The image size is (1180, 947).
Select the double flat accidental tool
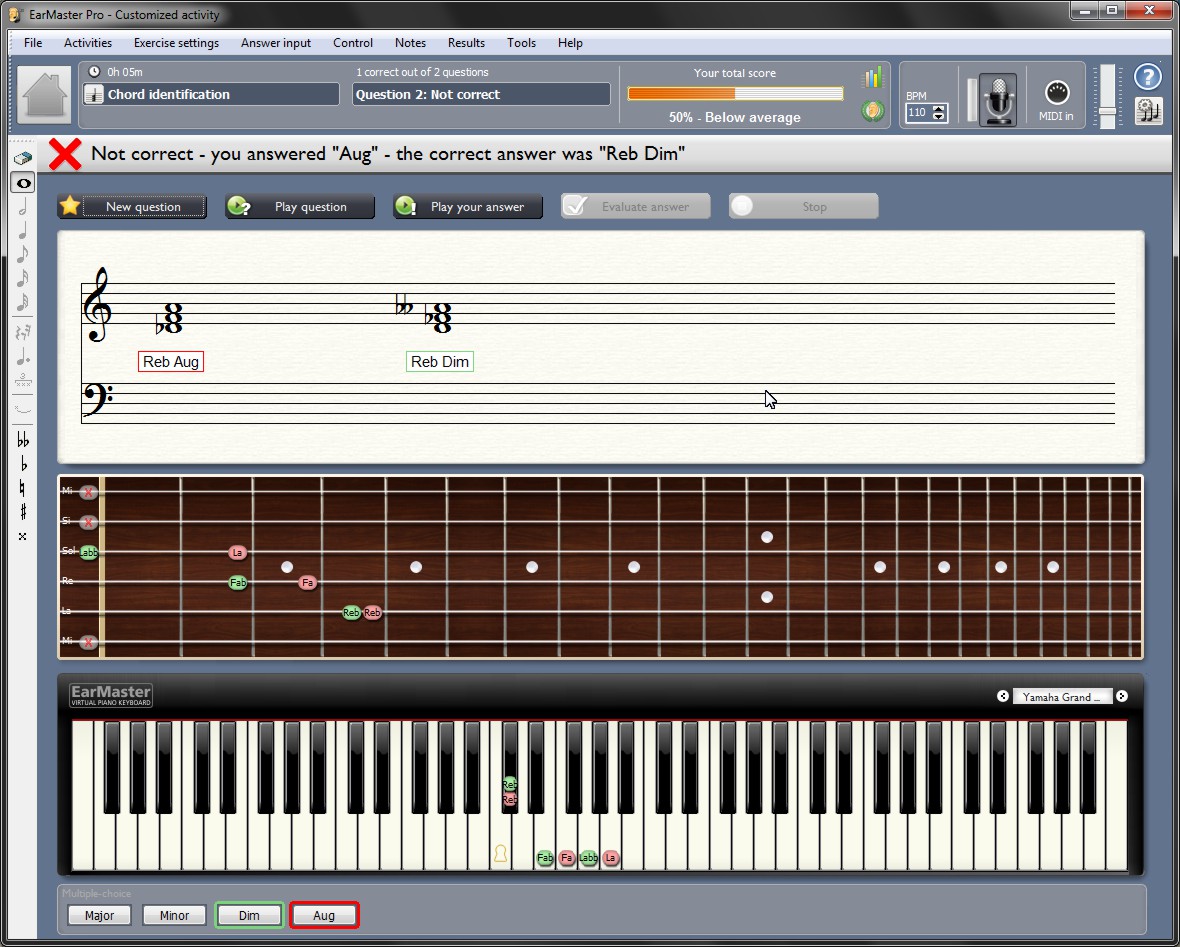(x=22, y=440)
